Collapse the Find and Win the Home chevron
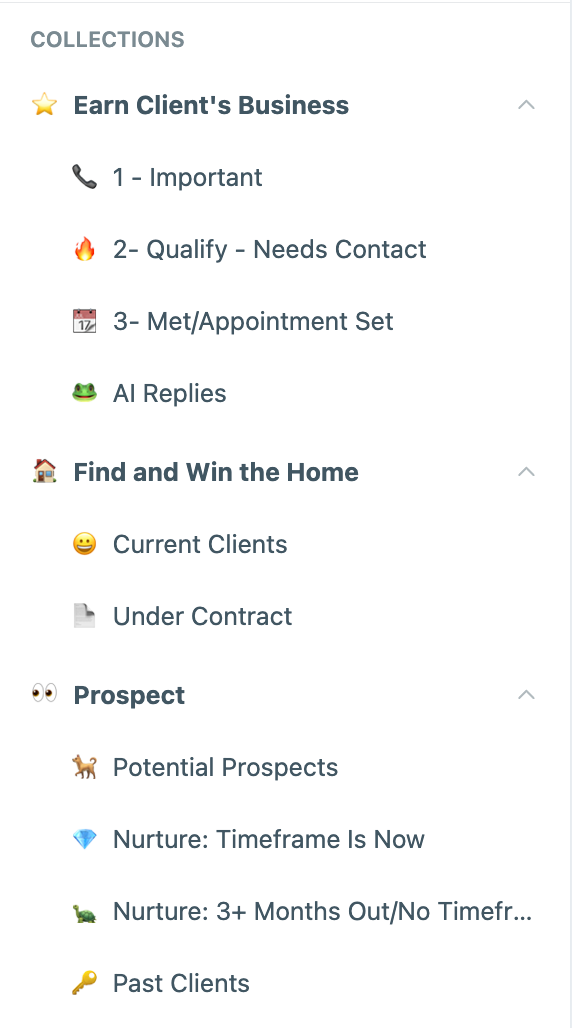 (x=526, y=472)
